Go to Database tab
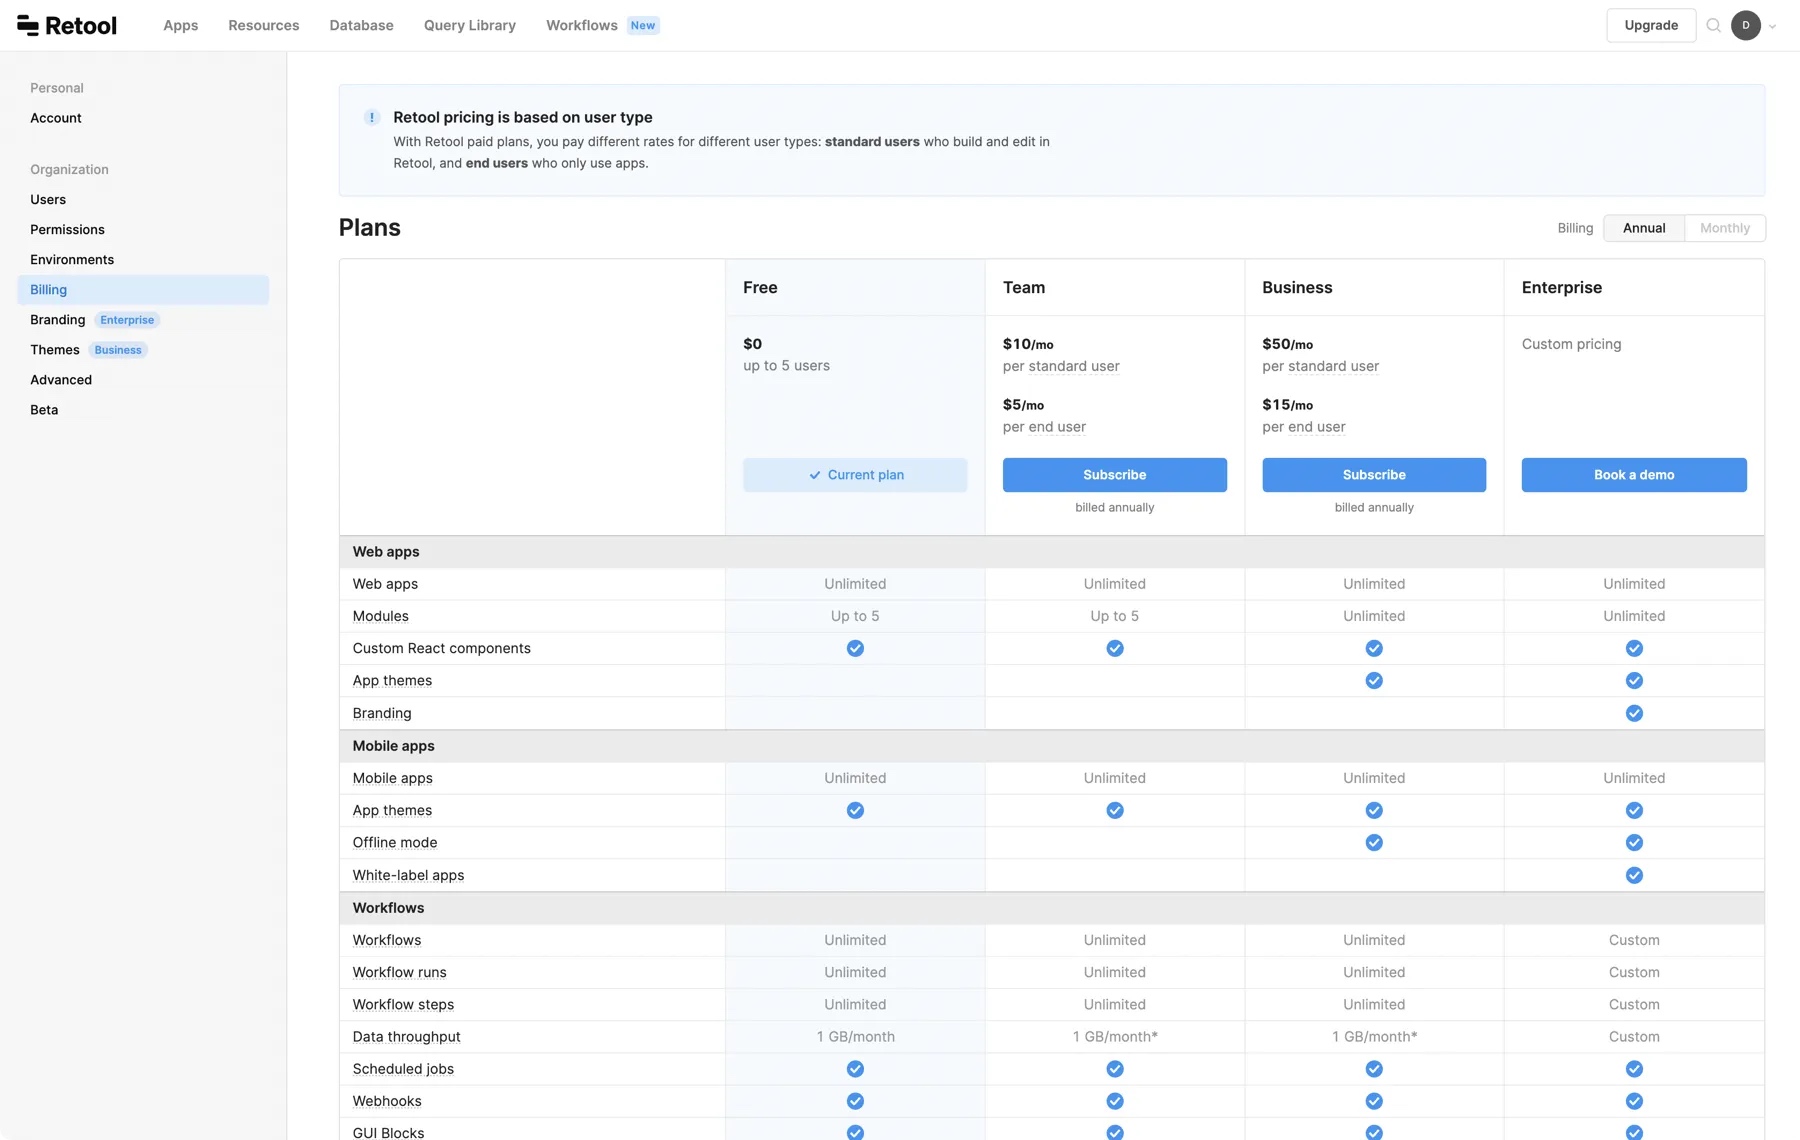This screenshot has width=1800, height=1140. click(361, 25)
